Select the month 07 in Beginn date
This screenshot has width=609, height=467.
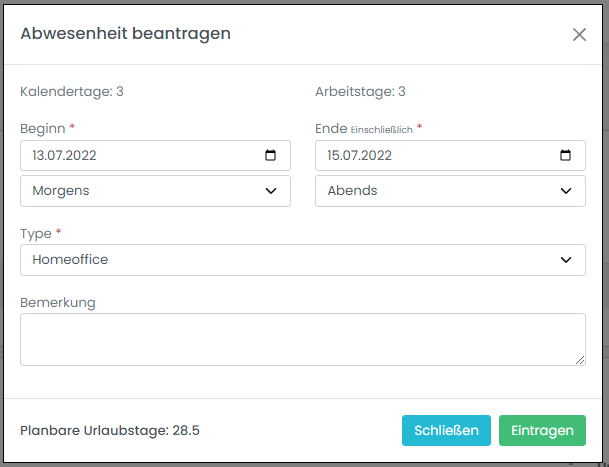(x=58, y=155)
